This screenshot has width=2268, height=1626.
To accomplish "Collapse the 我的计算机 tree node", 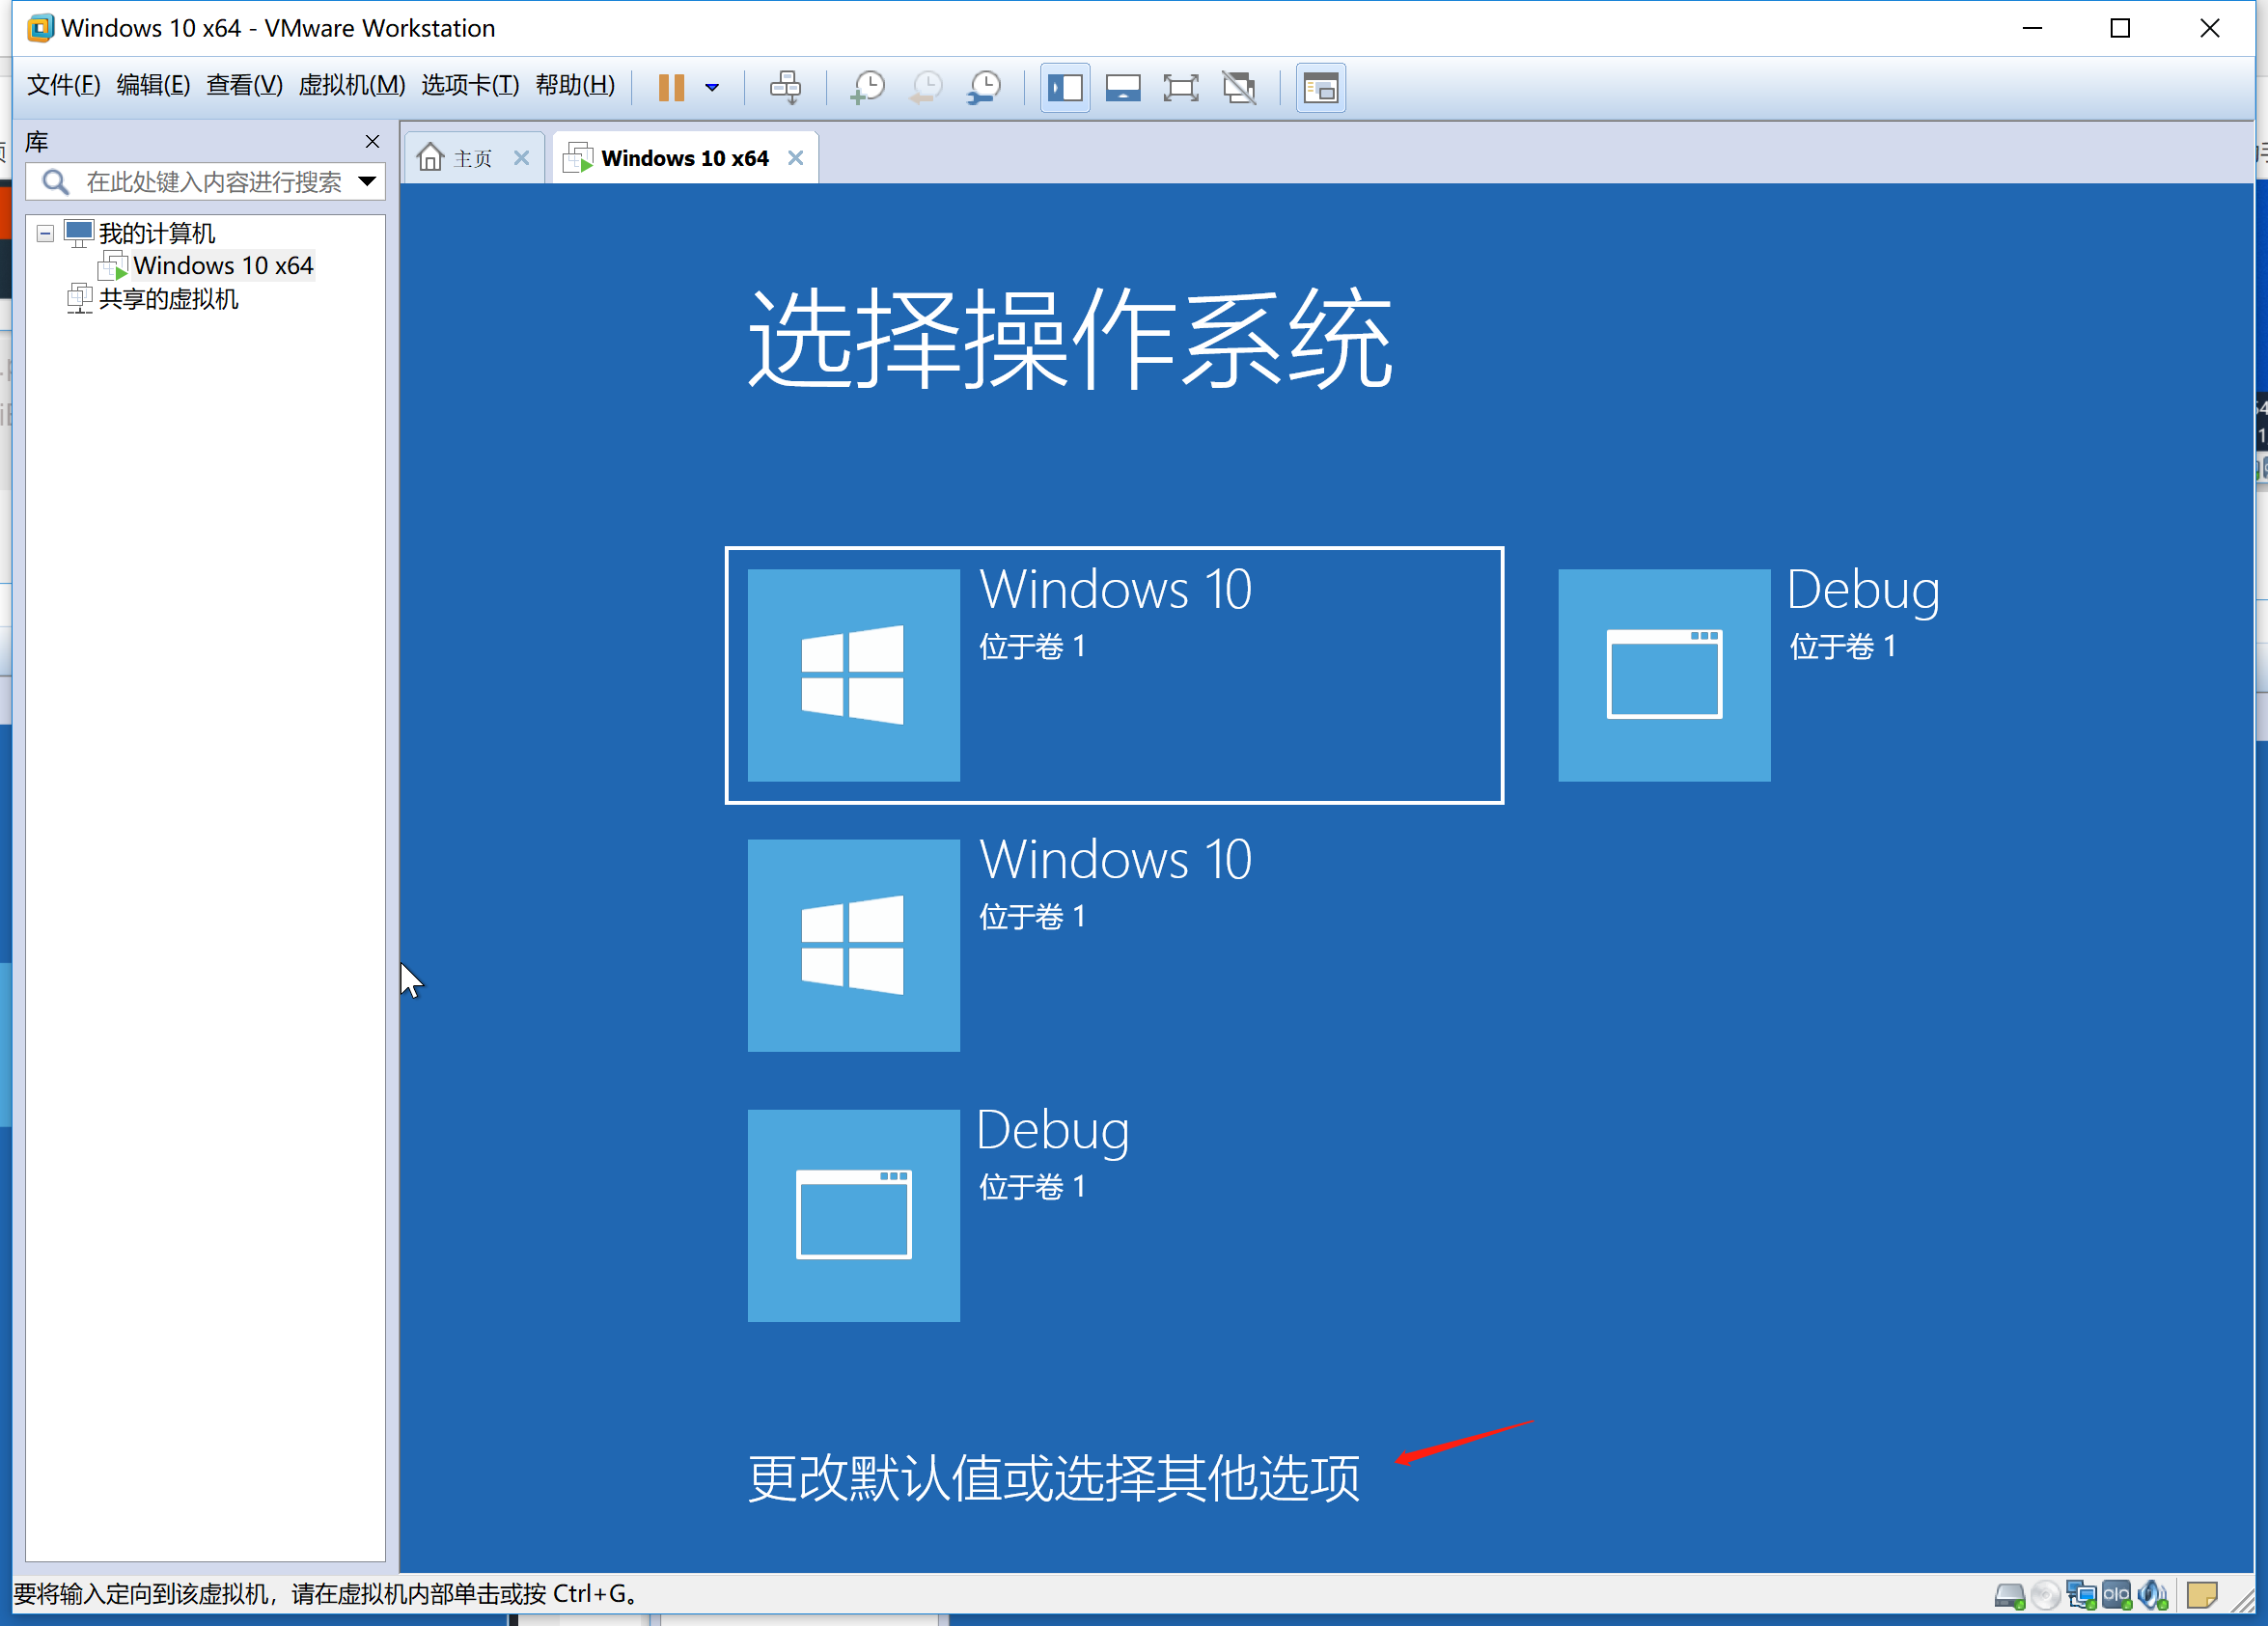I will [x=45, y=234].
